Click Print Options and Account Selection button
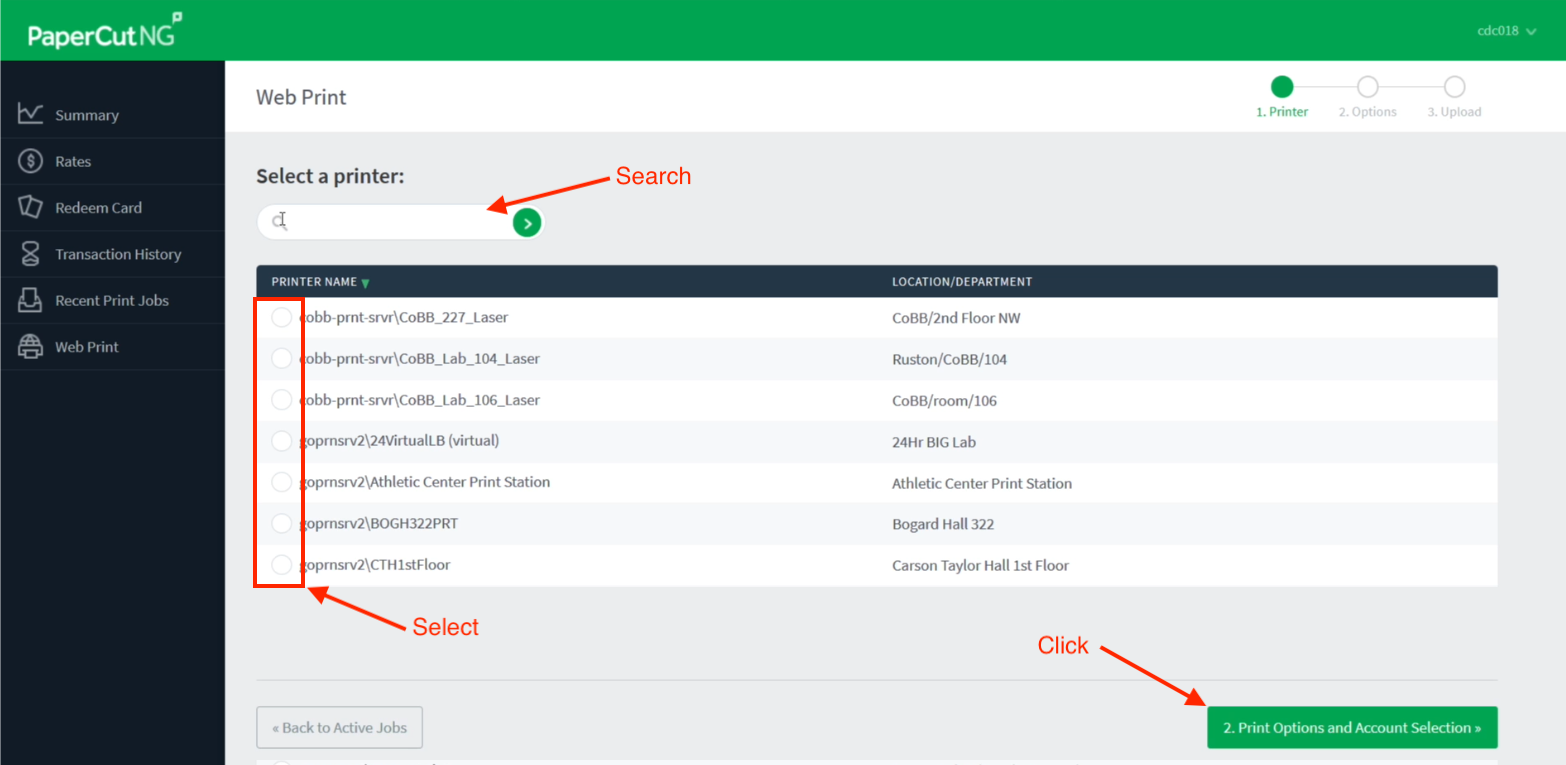 (x=1352, y=728)
